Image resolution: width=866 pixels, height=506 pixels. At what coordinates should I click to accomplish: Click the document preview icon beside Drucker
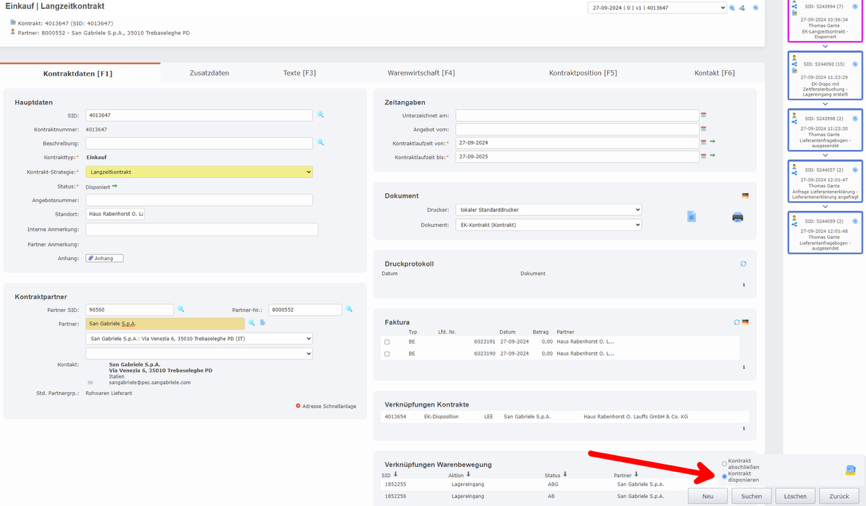point(691,216)
